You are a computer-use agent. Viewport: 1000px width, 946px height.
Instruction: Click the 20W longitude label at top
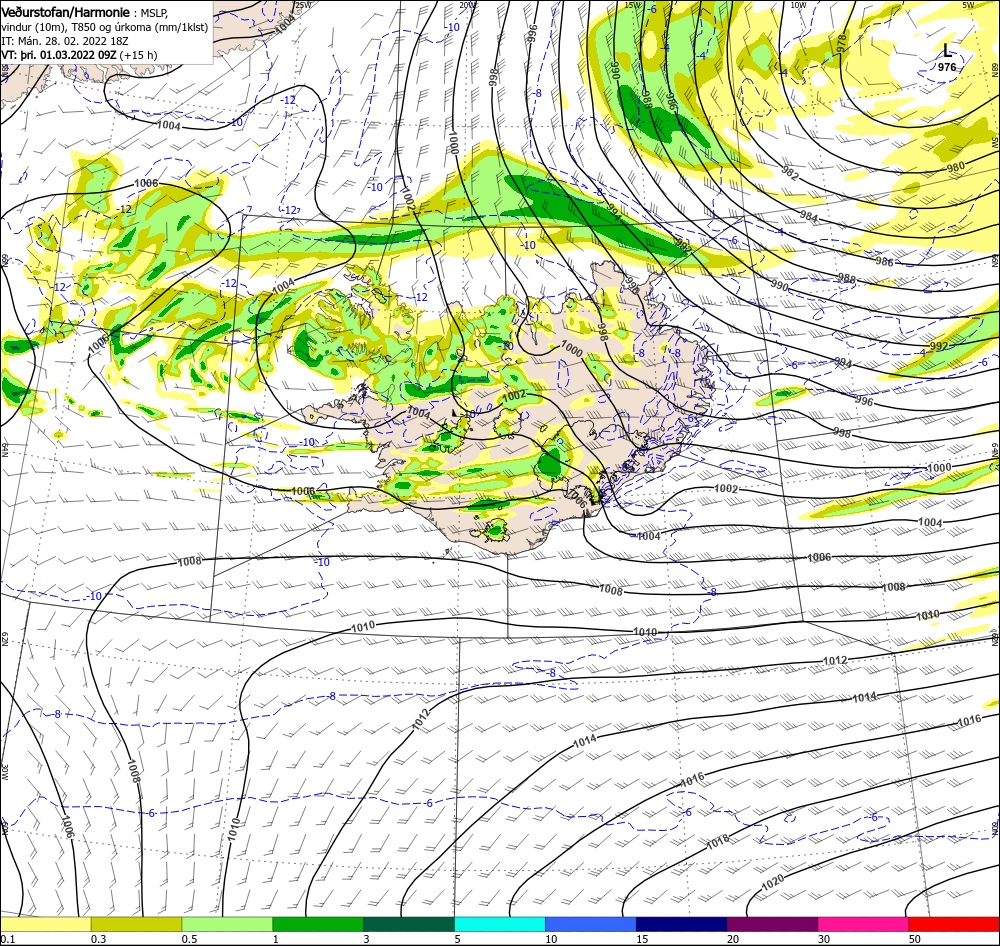coord(467,4)
